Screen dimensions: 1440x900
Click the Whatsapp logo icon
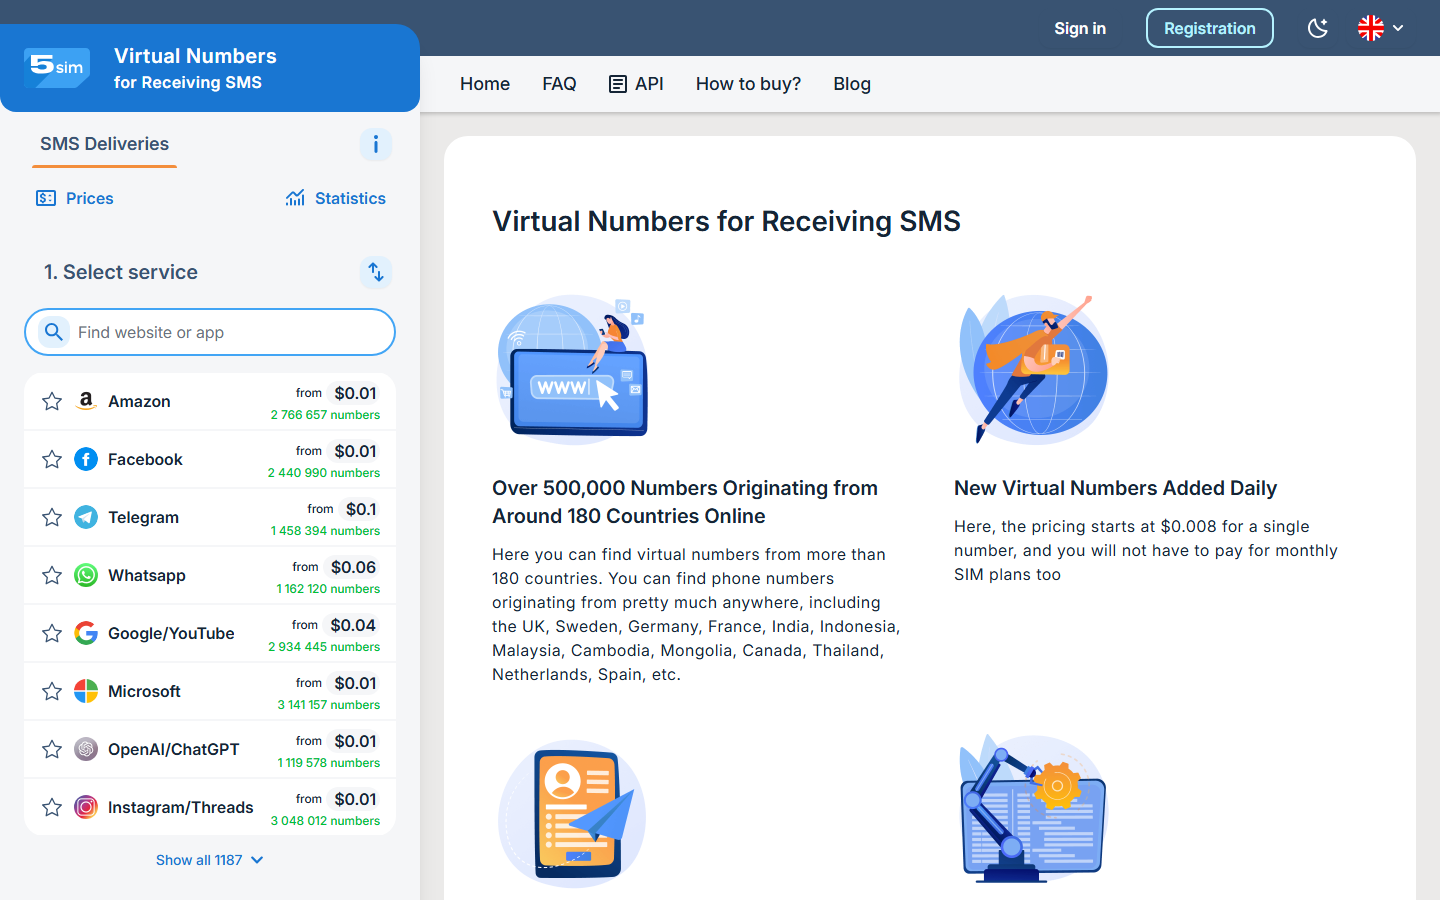tap(86, 575)
